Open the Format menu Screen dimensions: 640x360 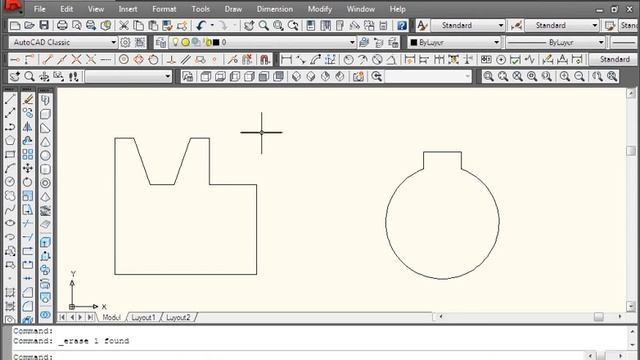click(x=164, y=9)
